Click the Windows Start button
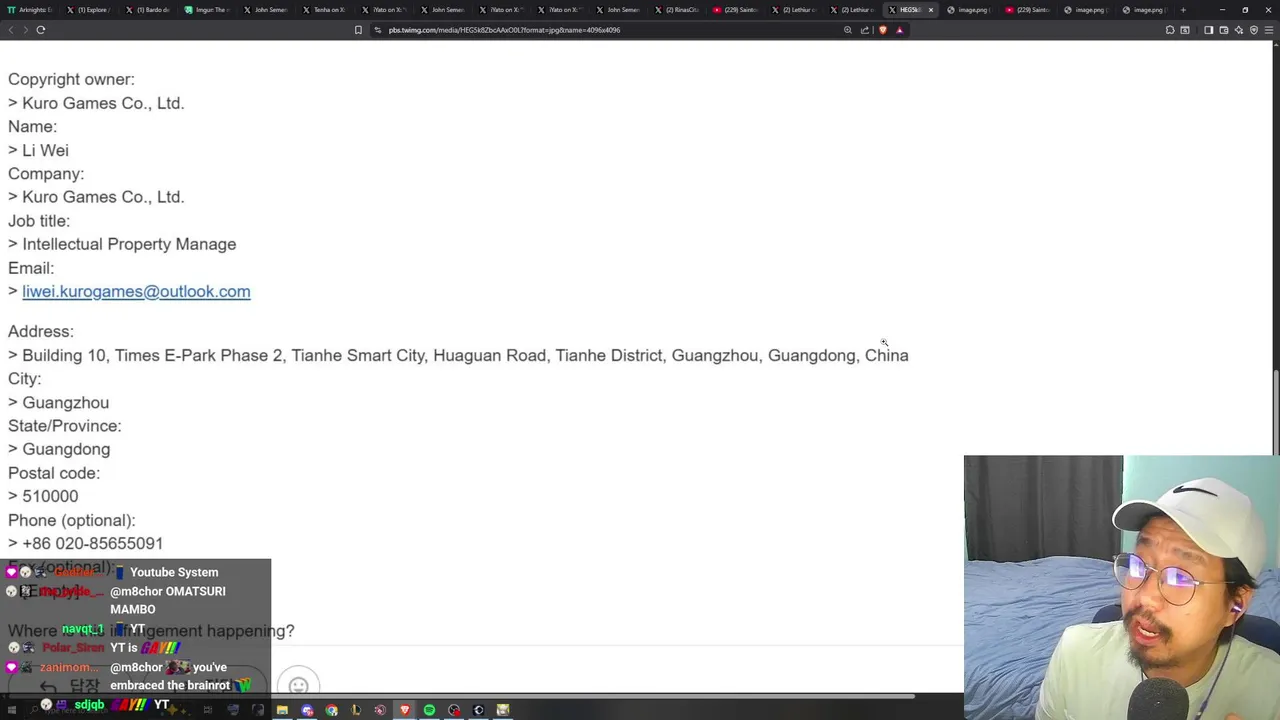1280x720 pixels. point(14,710)
